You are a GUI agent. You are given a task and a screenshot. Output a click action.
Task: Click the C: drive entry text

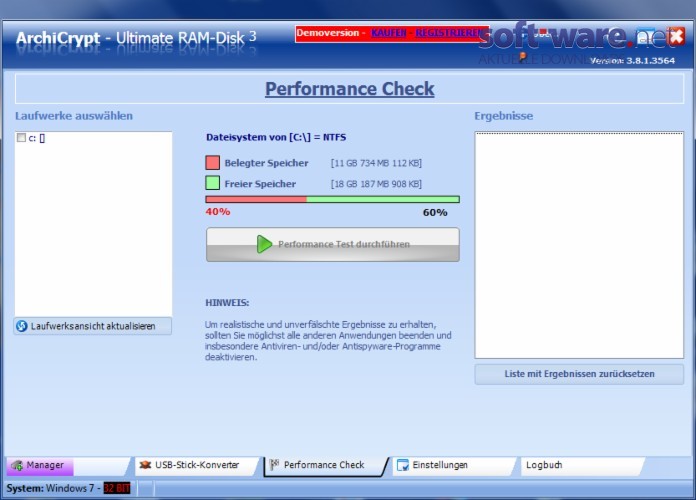click(x=37, y=138)
